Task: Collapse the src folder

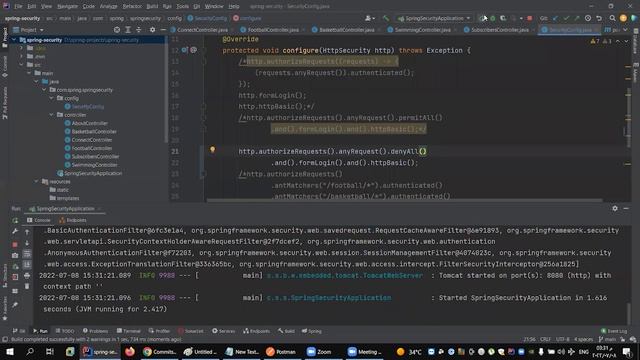Action: click(x=22, y=65)
